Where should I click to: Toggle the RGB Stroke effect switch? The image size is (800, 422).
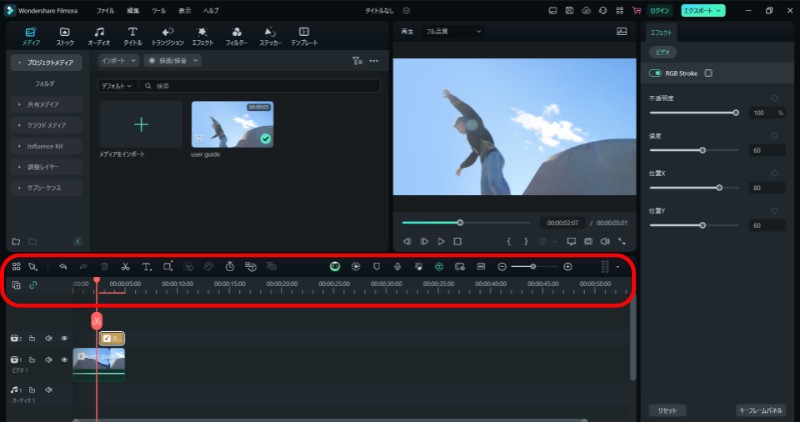coord(656,73)
